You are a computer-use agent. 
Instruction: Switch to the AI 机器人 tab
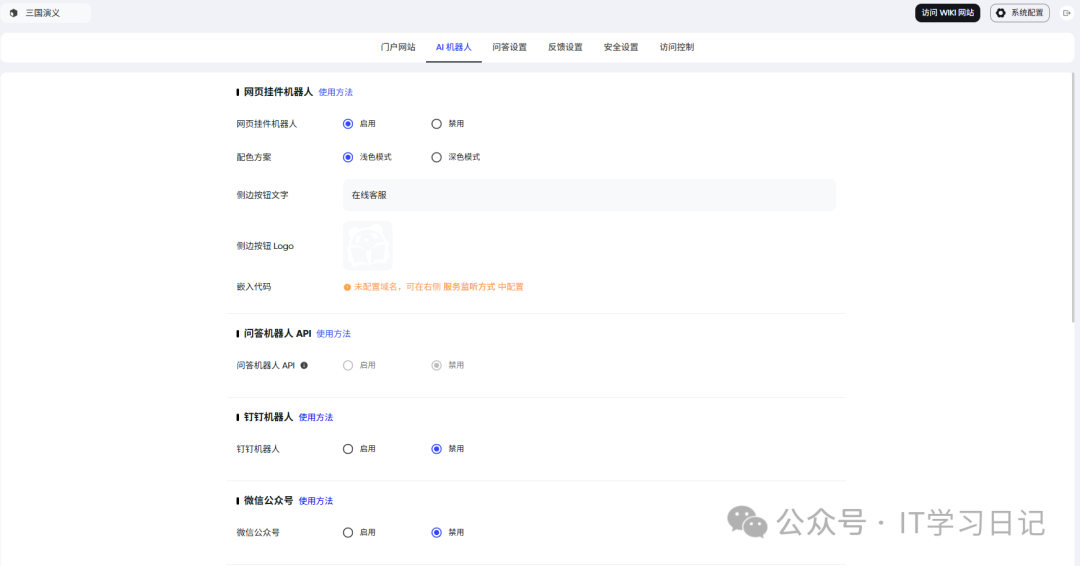click(454, 48)
